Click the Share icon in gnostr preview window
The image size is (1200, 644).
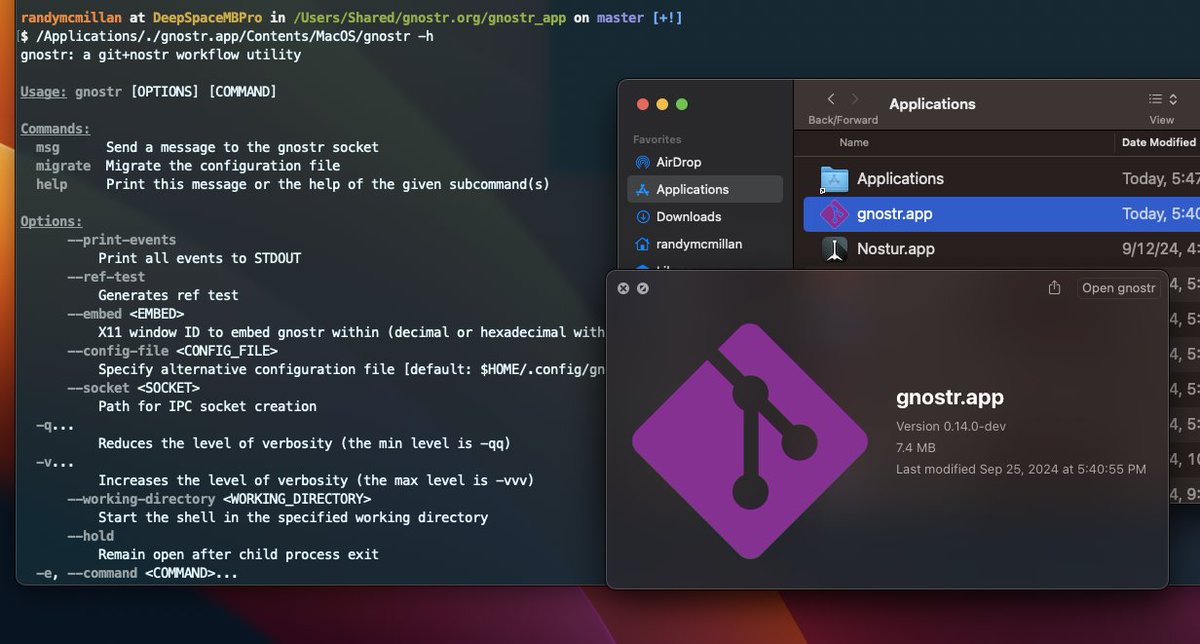(x=1053, y=287)
